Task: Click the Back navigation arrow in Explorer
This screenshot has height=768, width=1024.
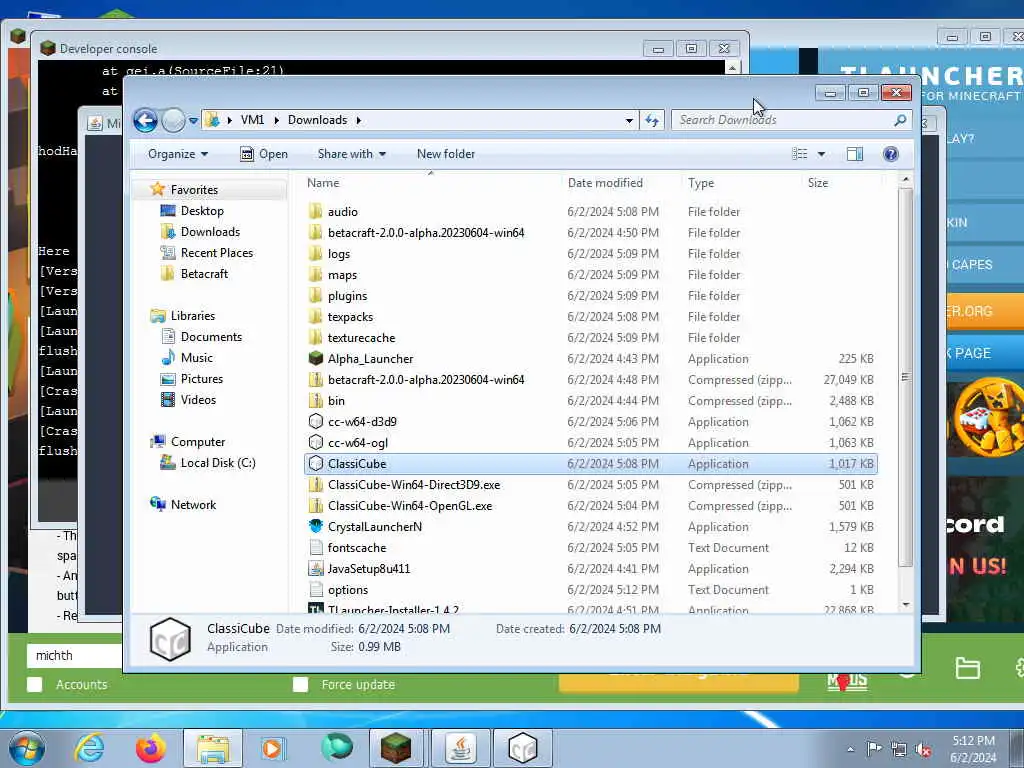Action: point(145,120)
